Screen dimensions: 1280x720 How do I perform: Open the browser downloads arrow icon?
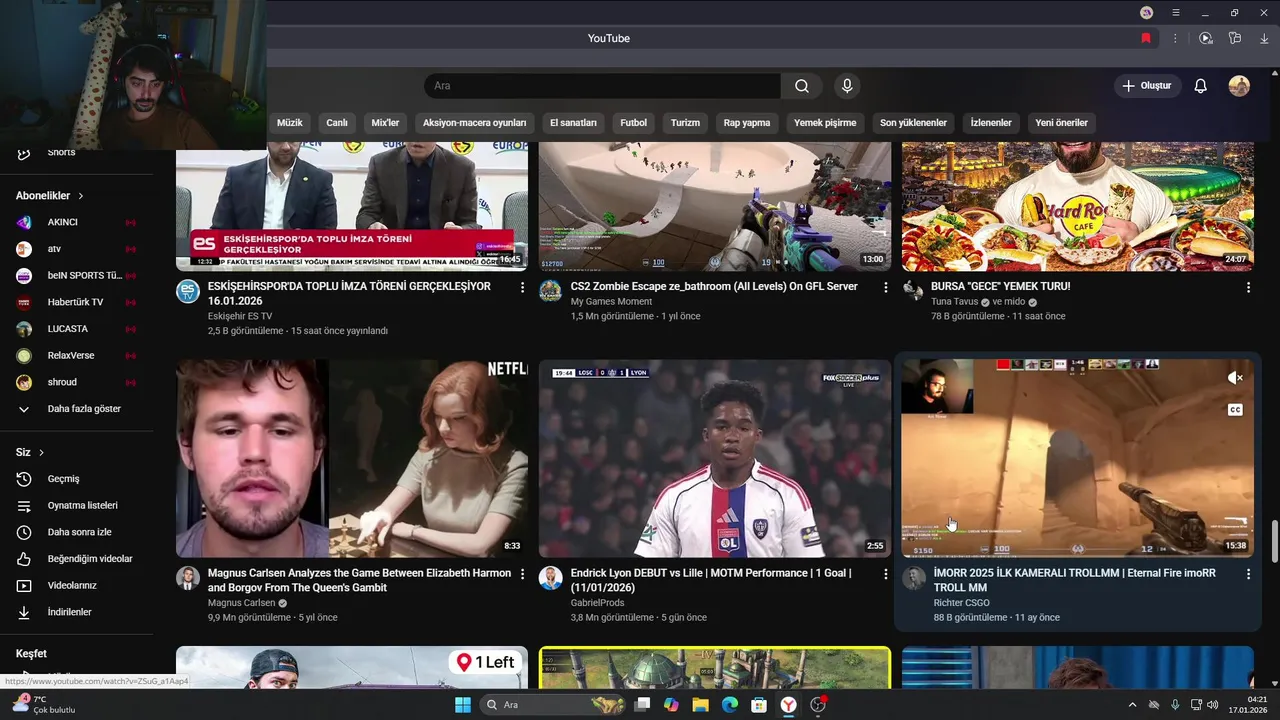[x=1264, y=38]
